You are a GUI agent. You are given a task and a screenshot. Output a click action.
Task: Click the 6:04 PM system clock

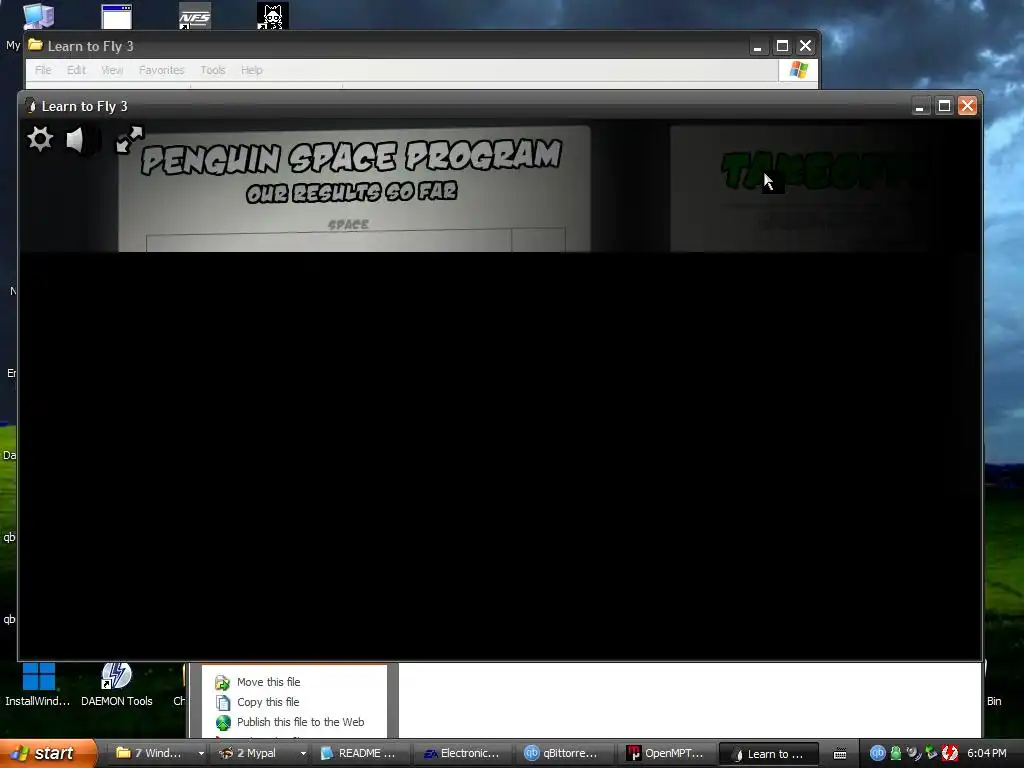pyautogui.click(x=987, y=753)
